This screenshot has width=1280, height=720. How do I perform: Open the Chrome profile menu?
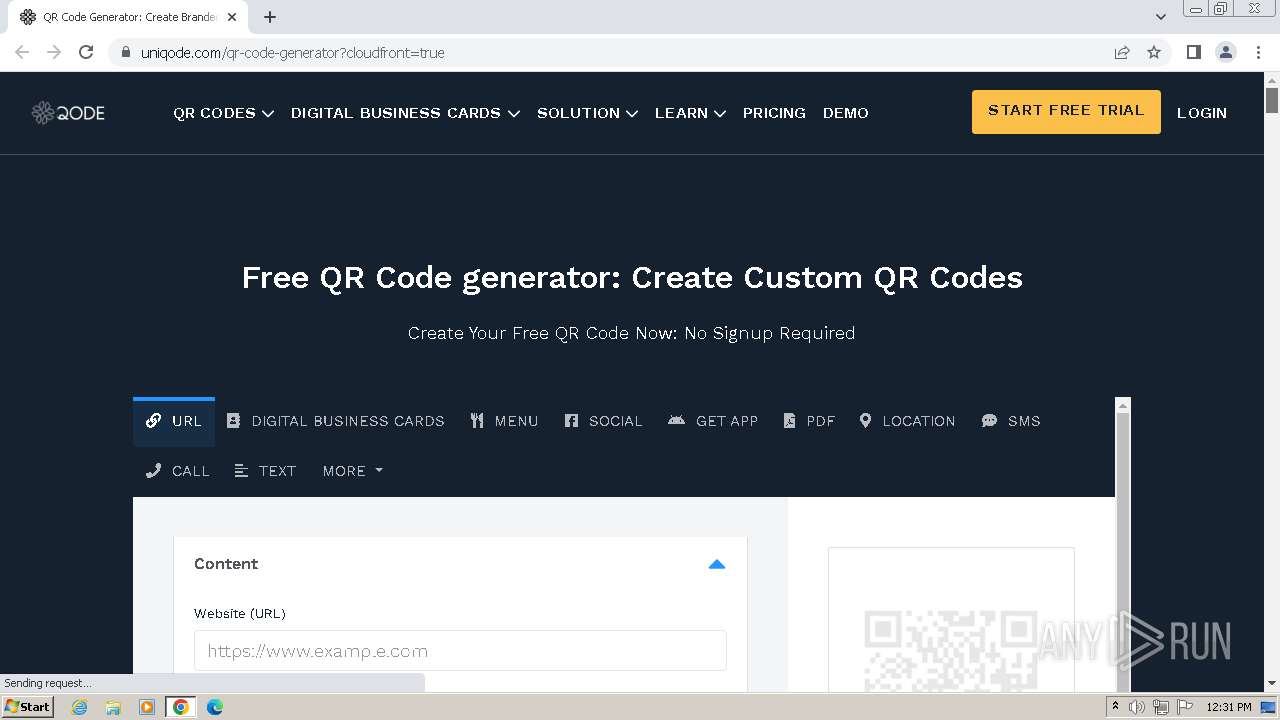(x=1226, y=52)
